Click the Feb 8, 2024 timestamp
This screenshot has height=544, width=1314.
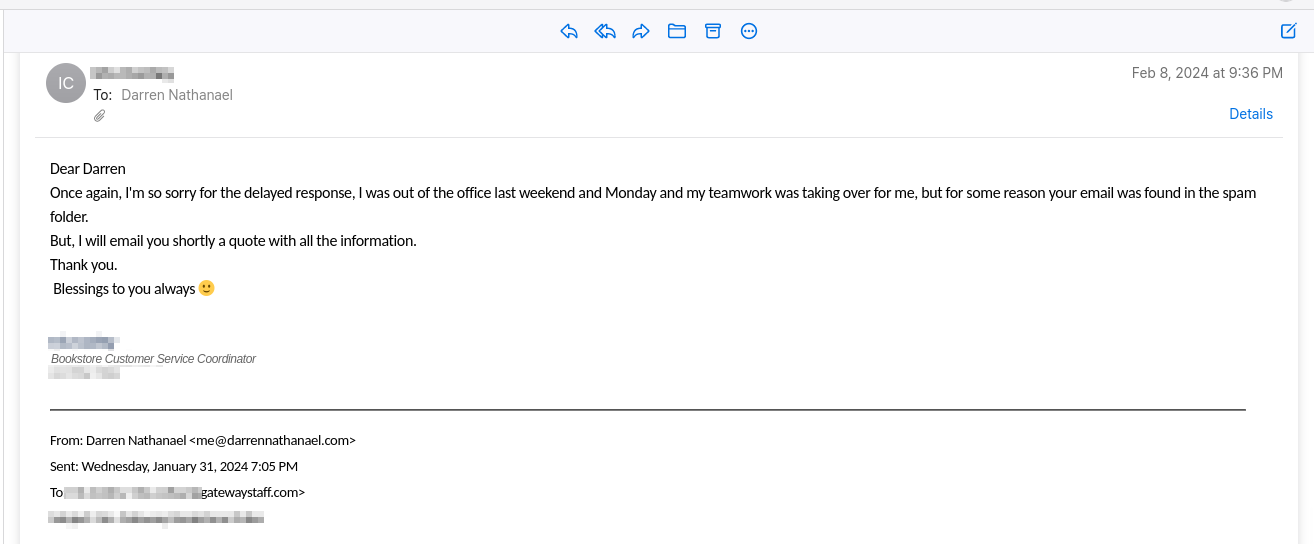point(1207,73)
